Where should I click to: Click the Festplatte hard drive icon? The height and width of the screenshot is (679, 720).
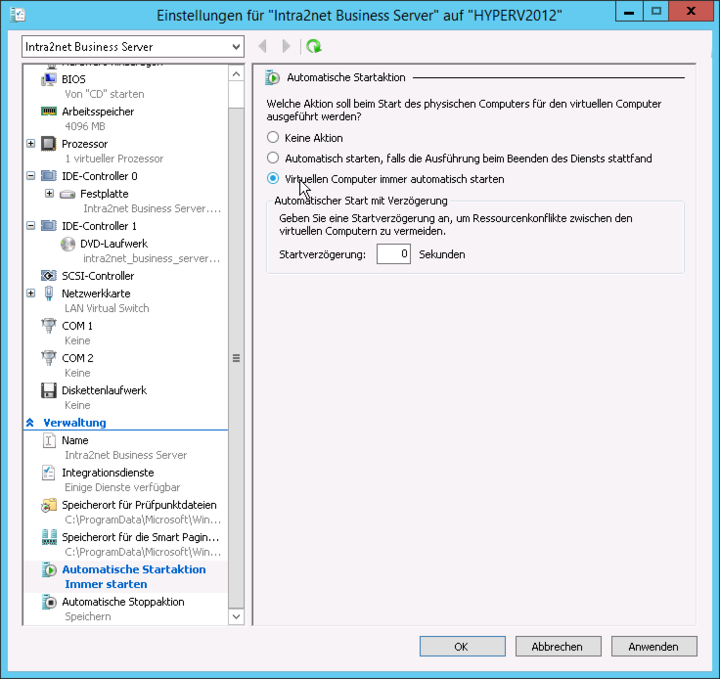[68, 194]
